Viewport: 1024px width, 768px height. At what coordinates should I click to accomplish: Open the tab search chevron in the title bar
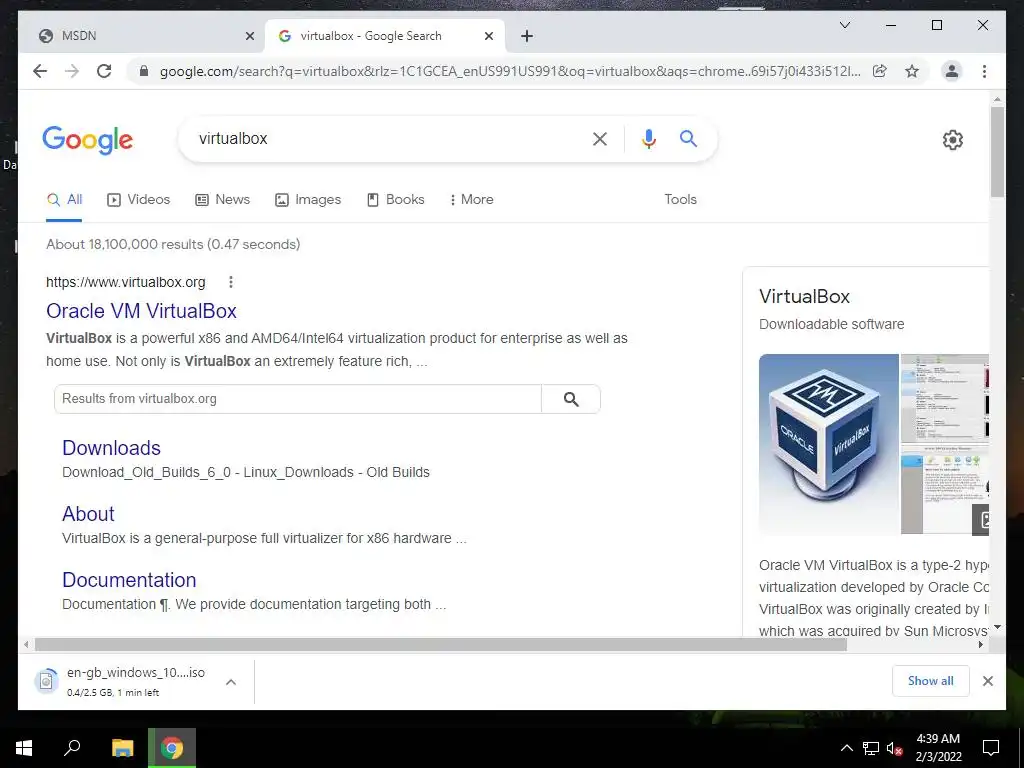844,25
